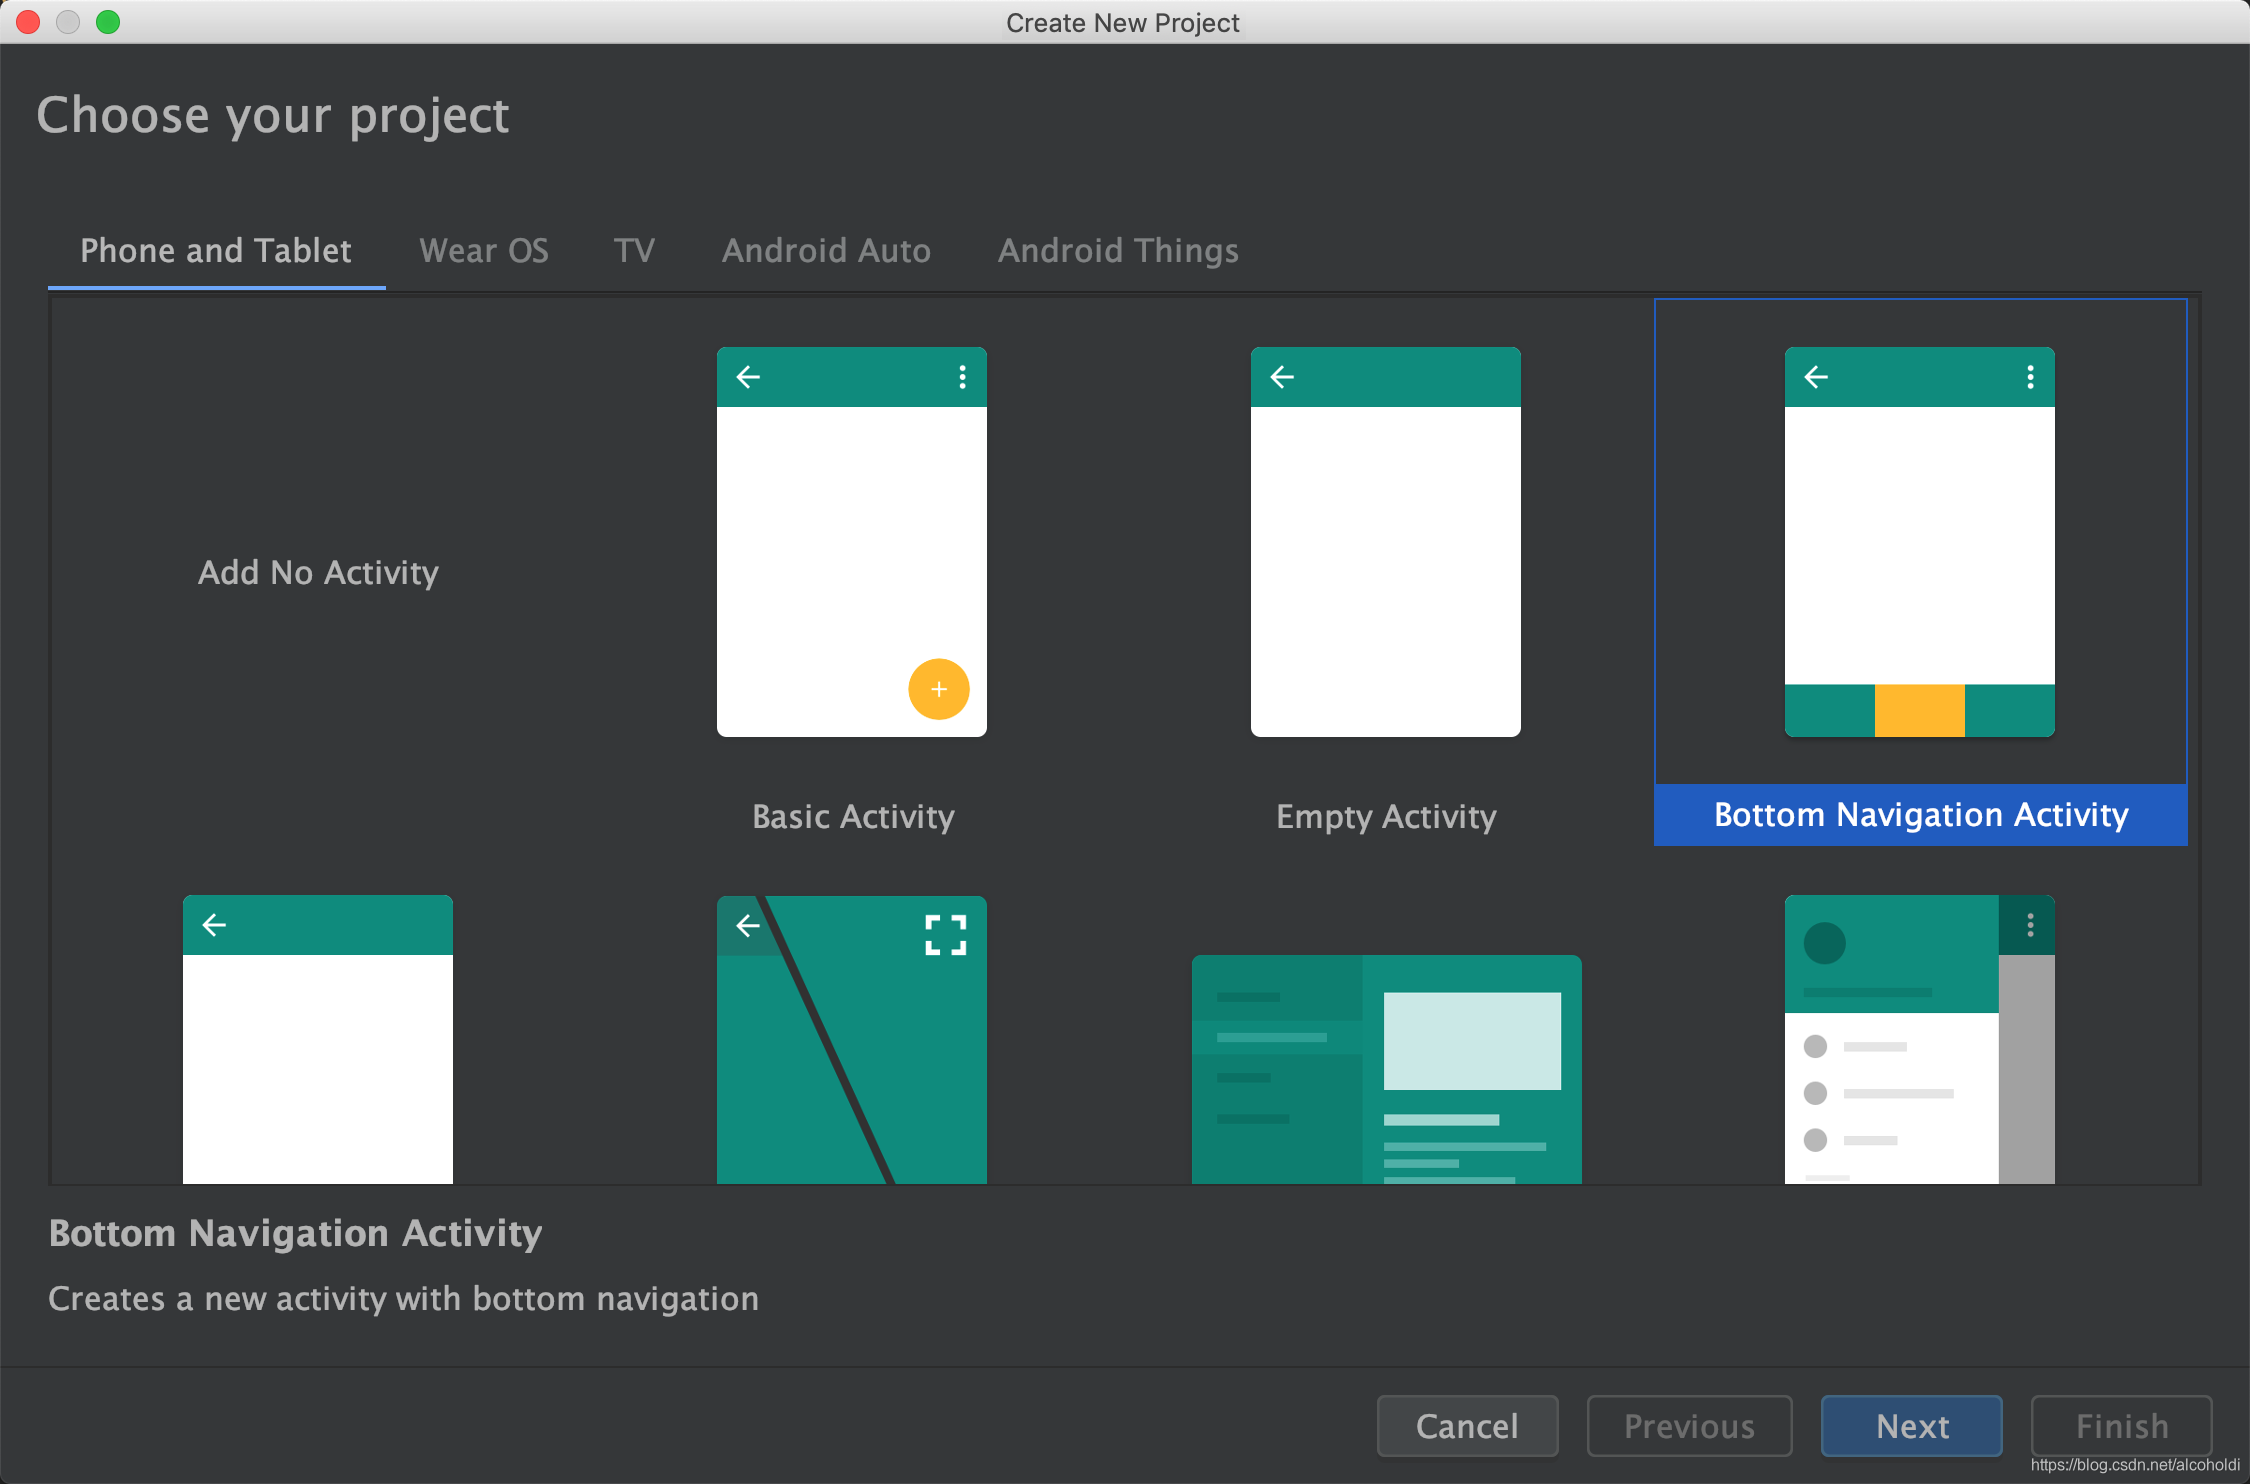Image resolution: width=2250 pixels, height=1484 pixels.
Task: Click the Finish button
Action: click(2122, 1426)
